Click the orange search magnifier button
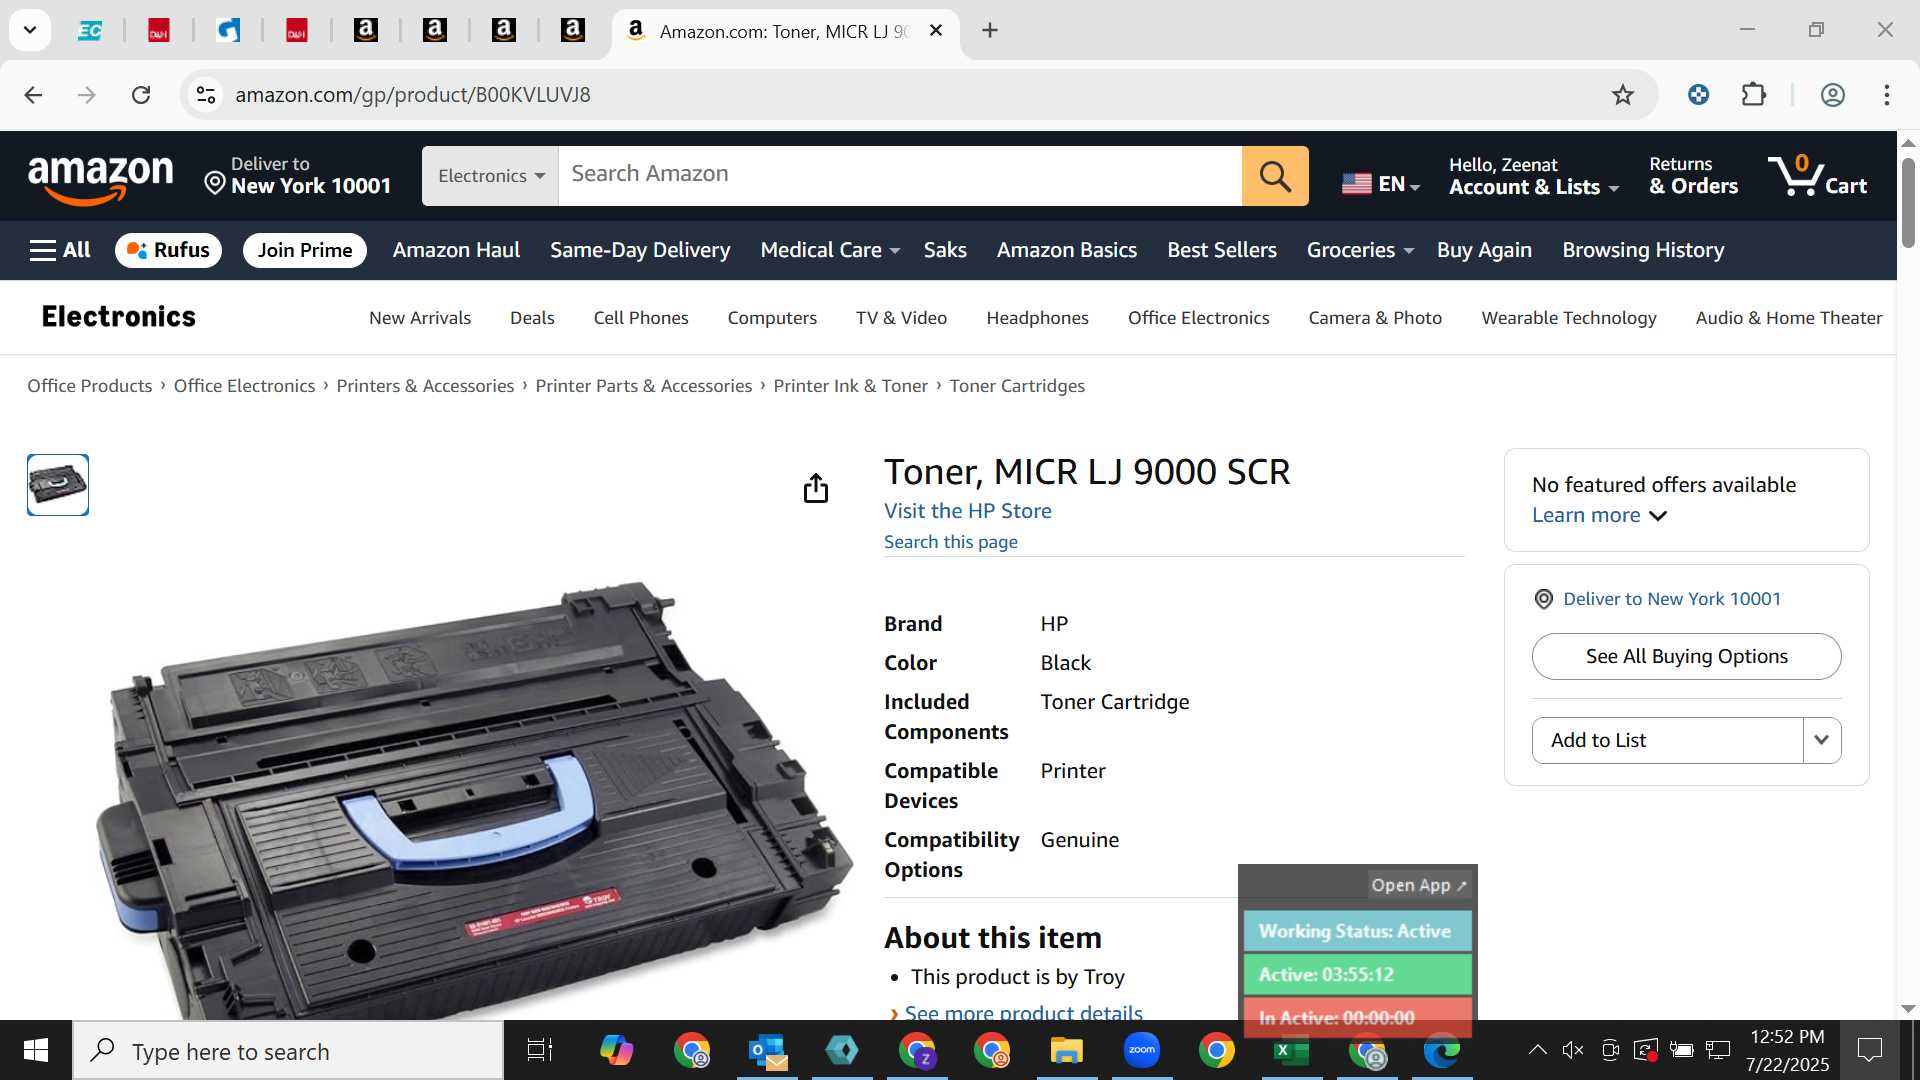This screenshot has width=1920, height=1080. pyautogui.click(x=1275, y=176)
